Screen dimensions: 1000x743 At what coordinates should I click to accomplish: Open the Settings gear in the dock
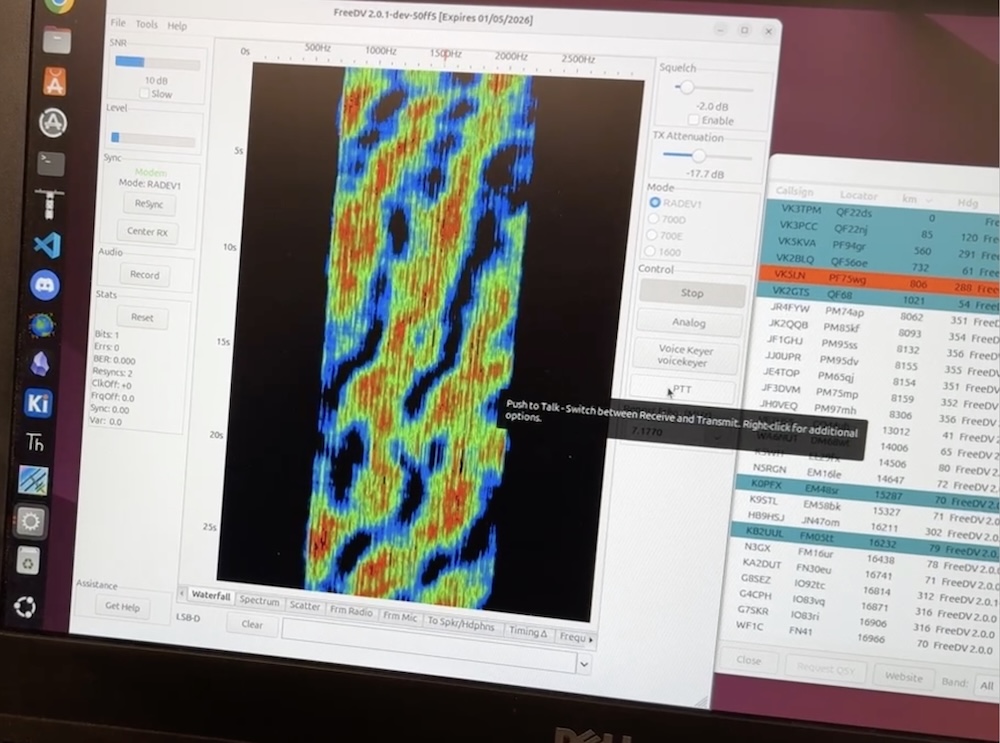tap(30, 522)
